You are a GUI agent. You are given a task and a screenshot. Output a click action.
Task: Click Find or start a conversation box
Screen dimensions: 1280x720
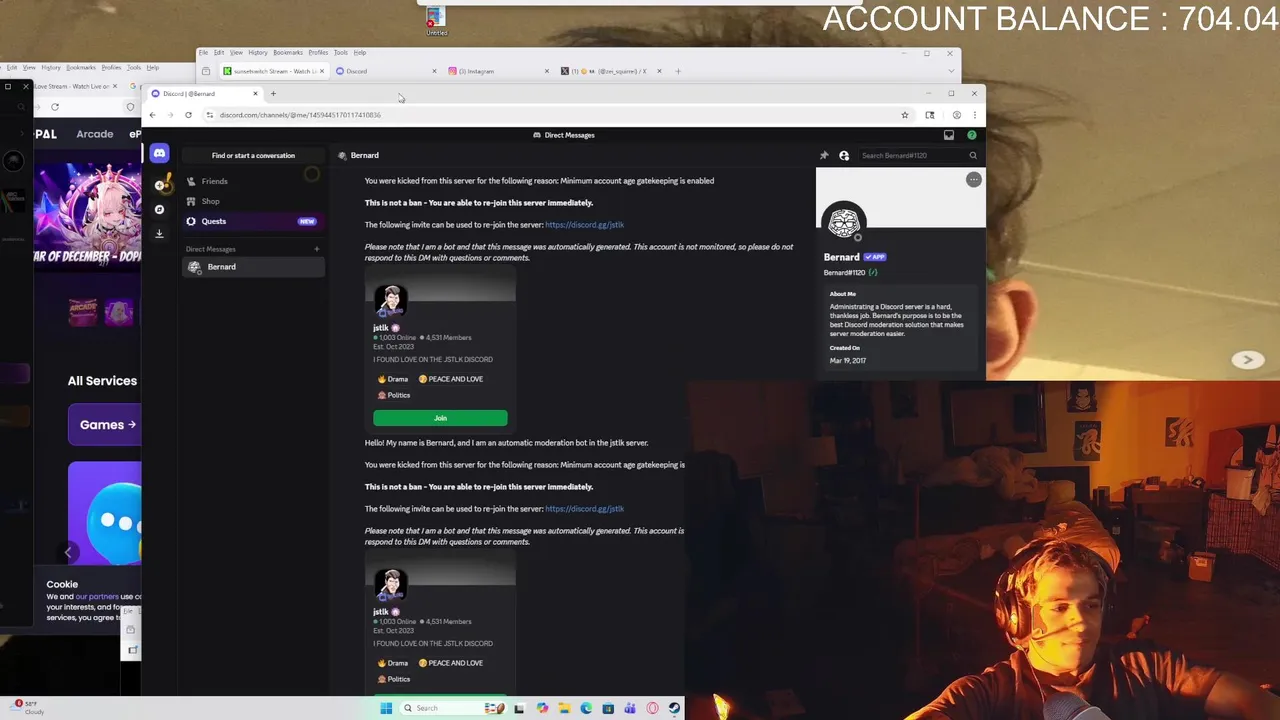(x=253, y=155)
